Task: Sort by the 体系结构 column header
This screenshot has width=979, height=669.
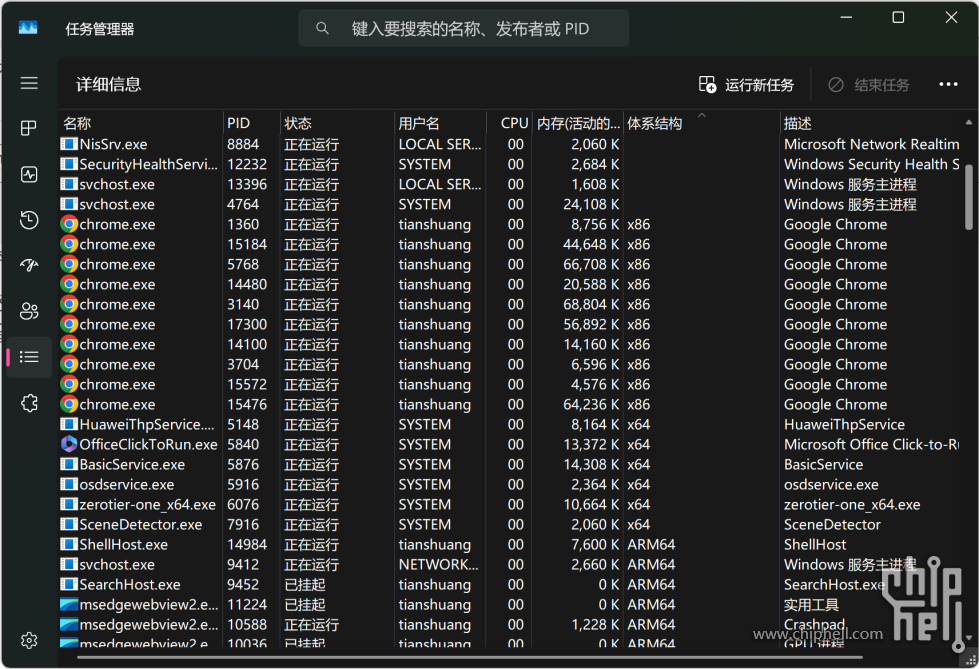Action: click(655, 124)
